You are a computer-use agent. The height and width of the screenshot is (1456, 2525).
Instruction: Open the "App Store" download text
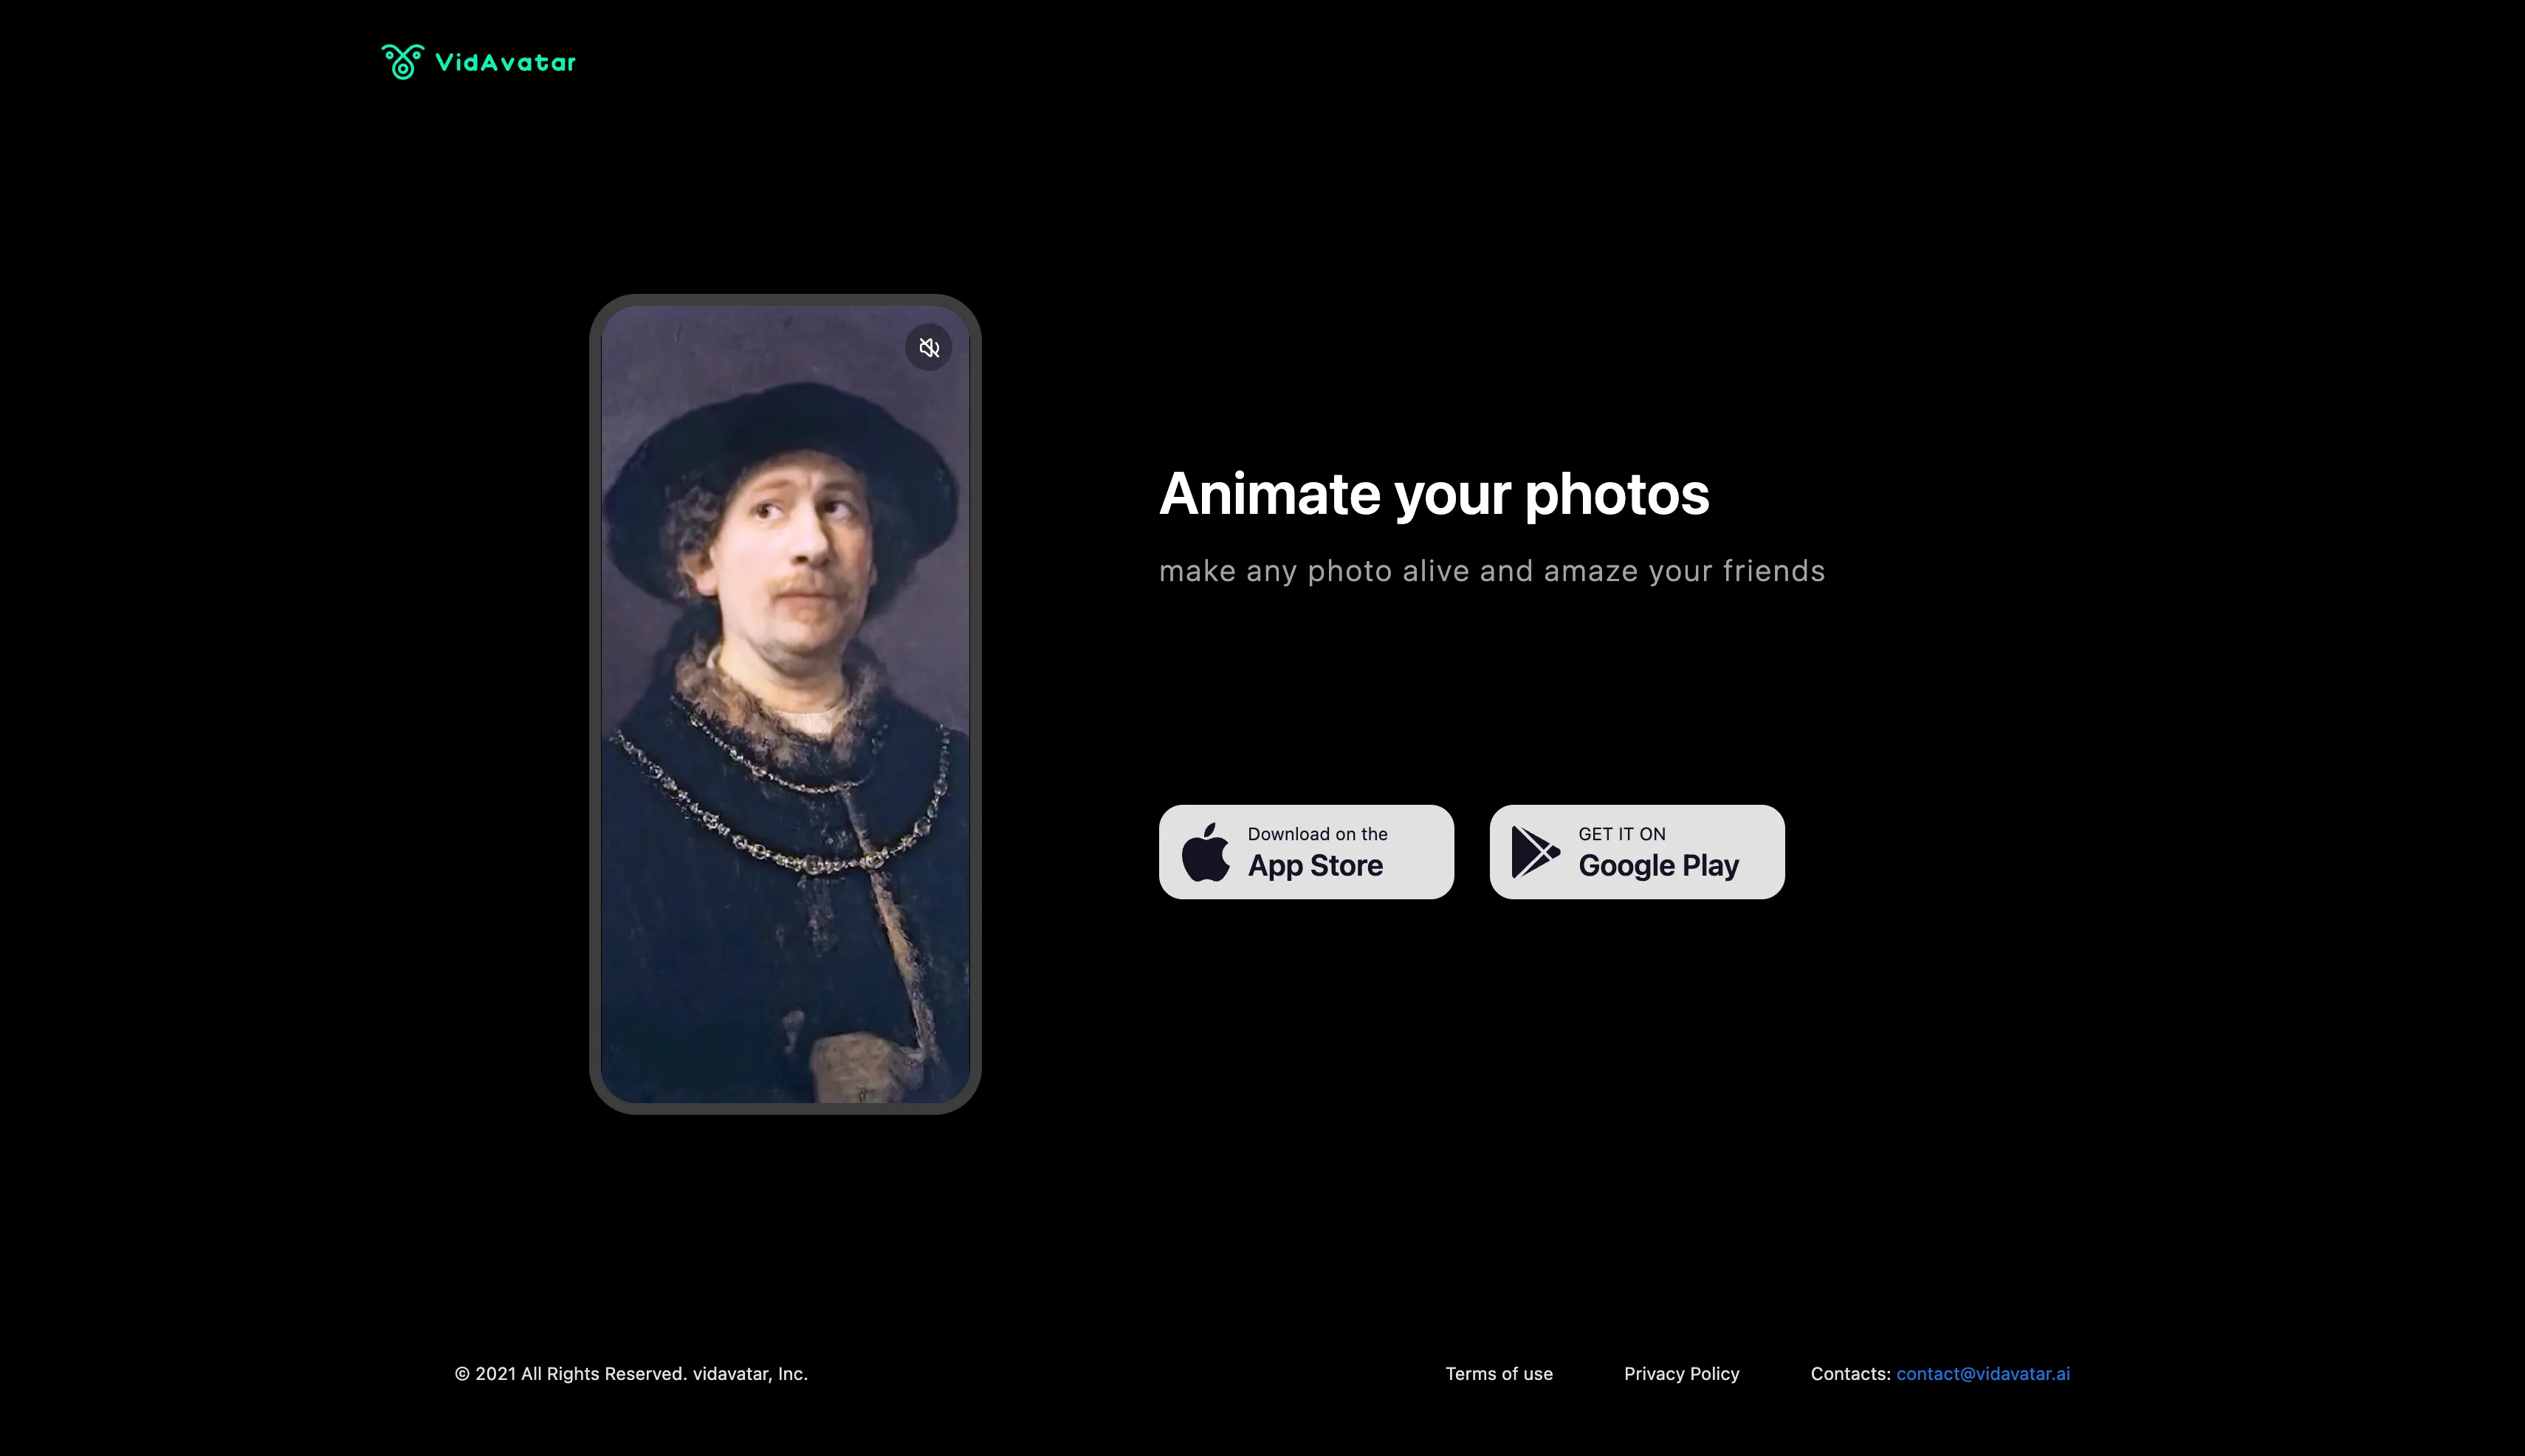pos(1315,866)
